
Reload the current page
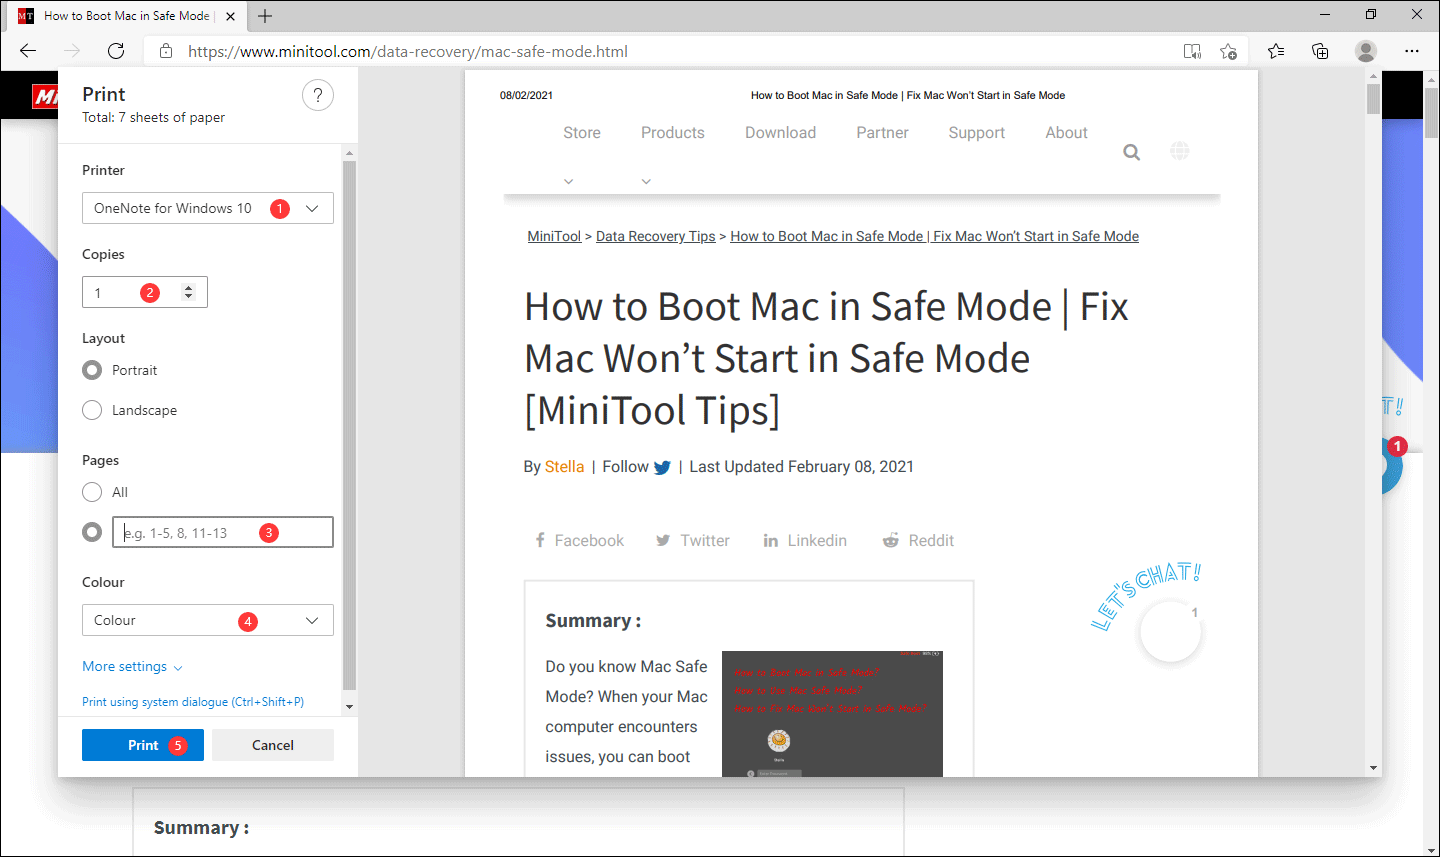coord(116,51)
